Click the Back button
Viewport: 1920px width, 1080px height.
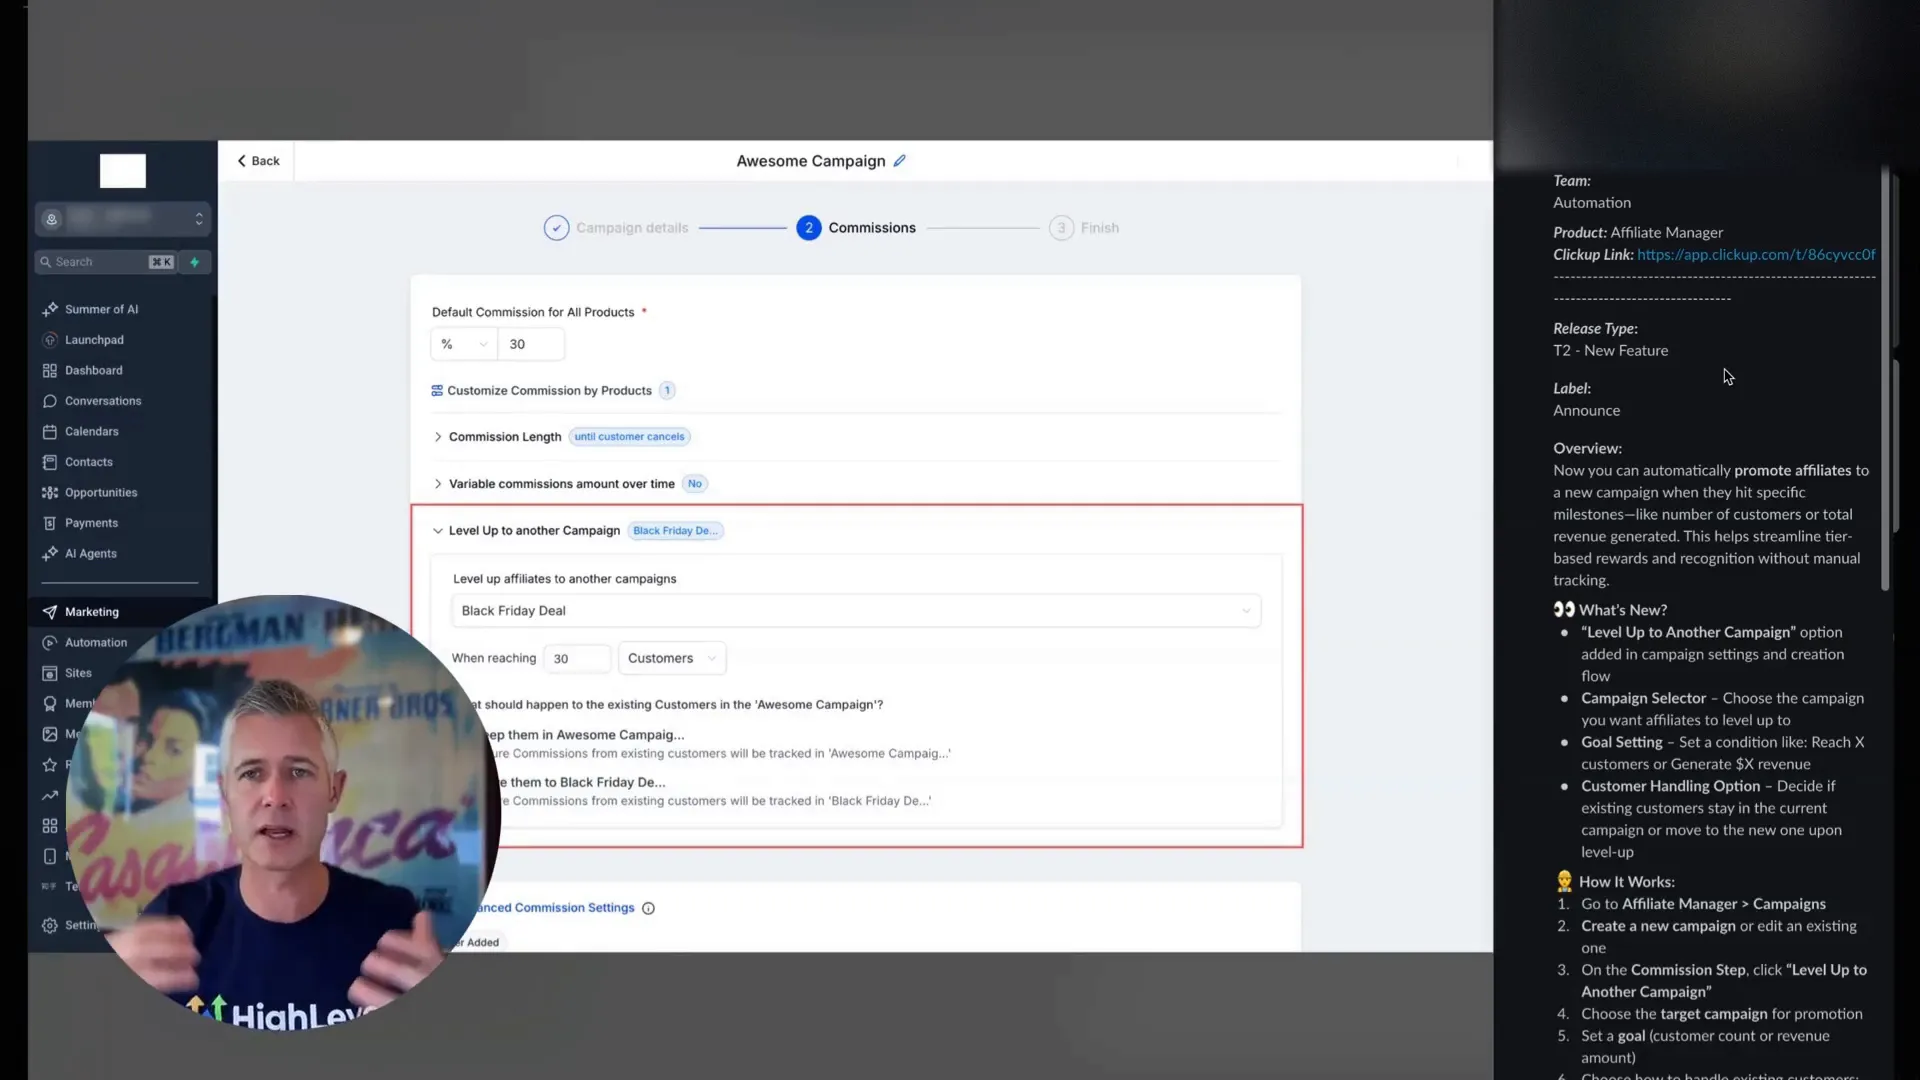tap(258, 161)
